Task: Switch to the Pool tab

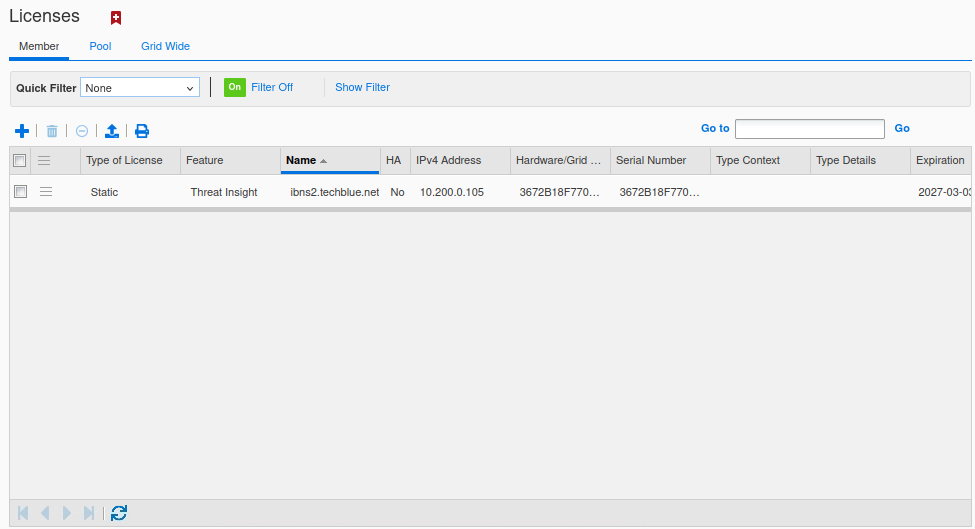Action: [100, 46]
